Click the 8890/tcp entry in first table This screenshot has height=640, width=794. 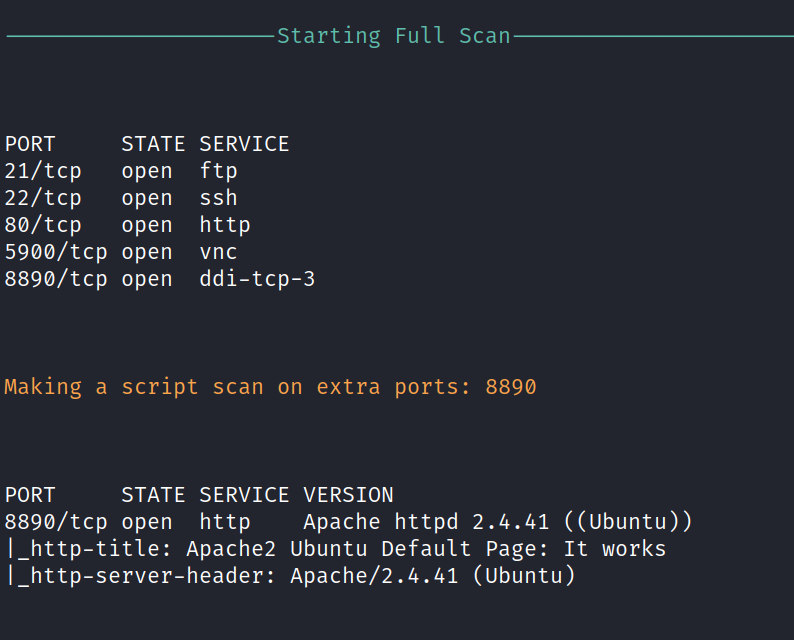56,279
